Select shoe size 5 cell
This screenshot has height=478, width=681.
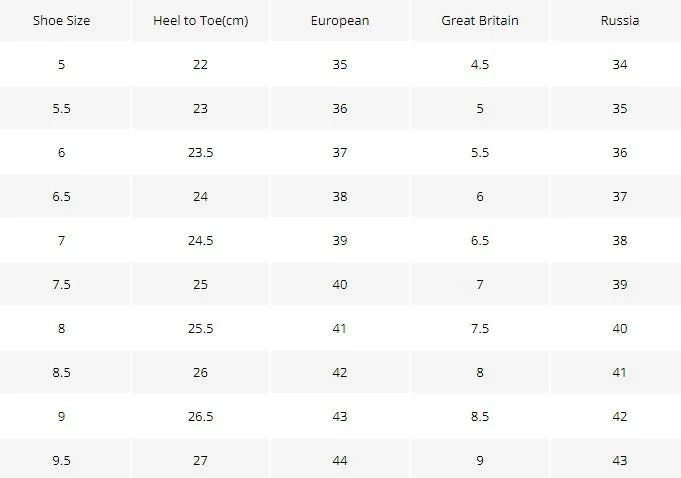point(61,65)
